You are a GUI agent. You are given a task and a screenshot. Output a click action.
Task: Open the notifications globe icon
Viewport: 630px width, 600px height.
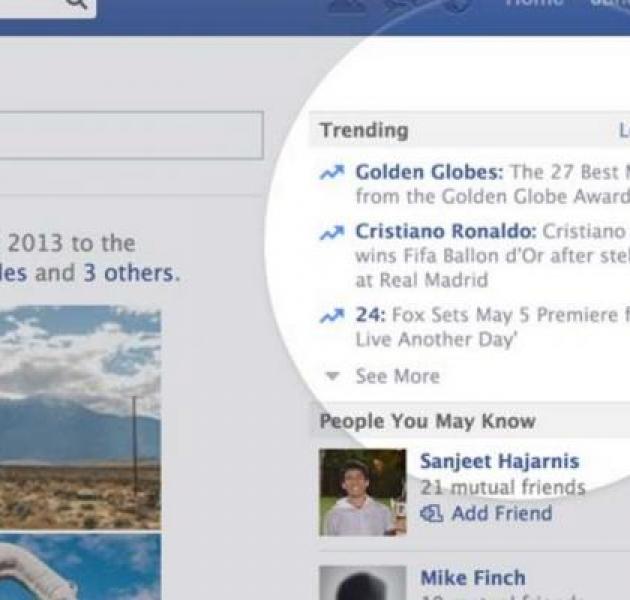[458, 5]
